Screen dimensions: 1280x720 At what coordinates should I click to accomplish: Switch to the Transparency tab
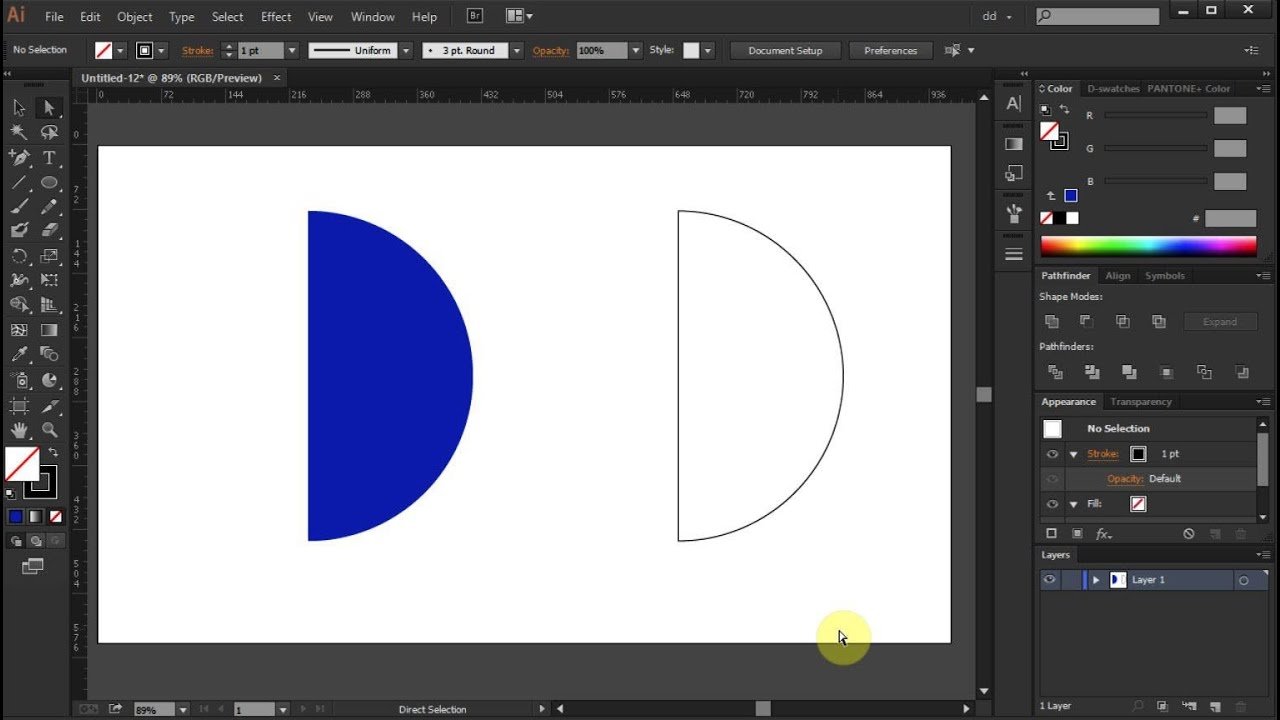pyautogui.click(x=1141, y=402)
